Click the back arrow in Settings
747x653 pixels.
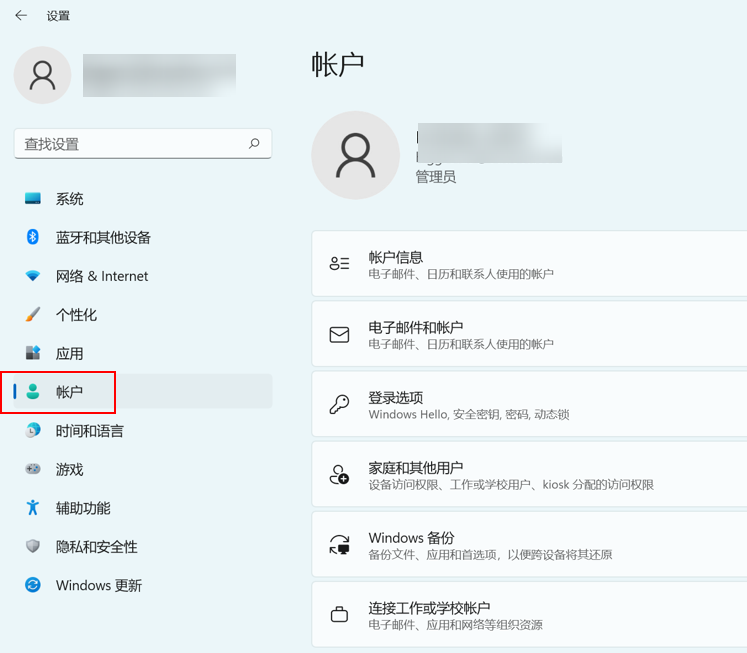point(21,16)
